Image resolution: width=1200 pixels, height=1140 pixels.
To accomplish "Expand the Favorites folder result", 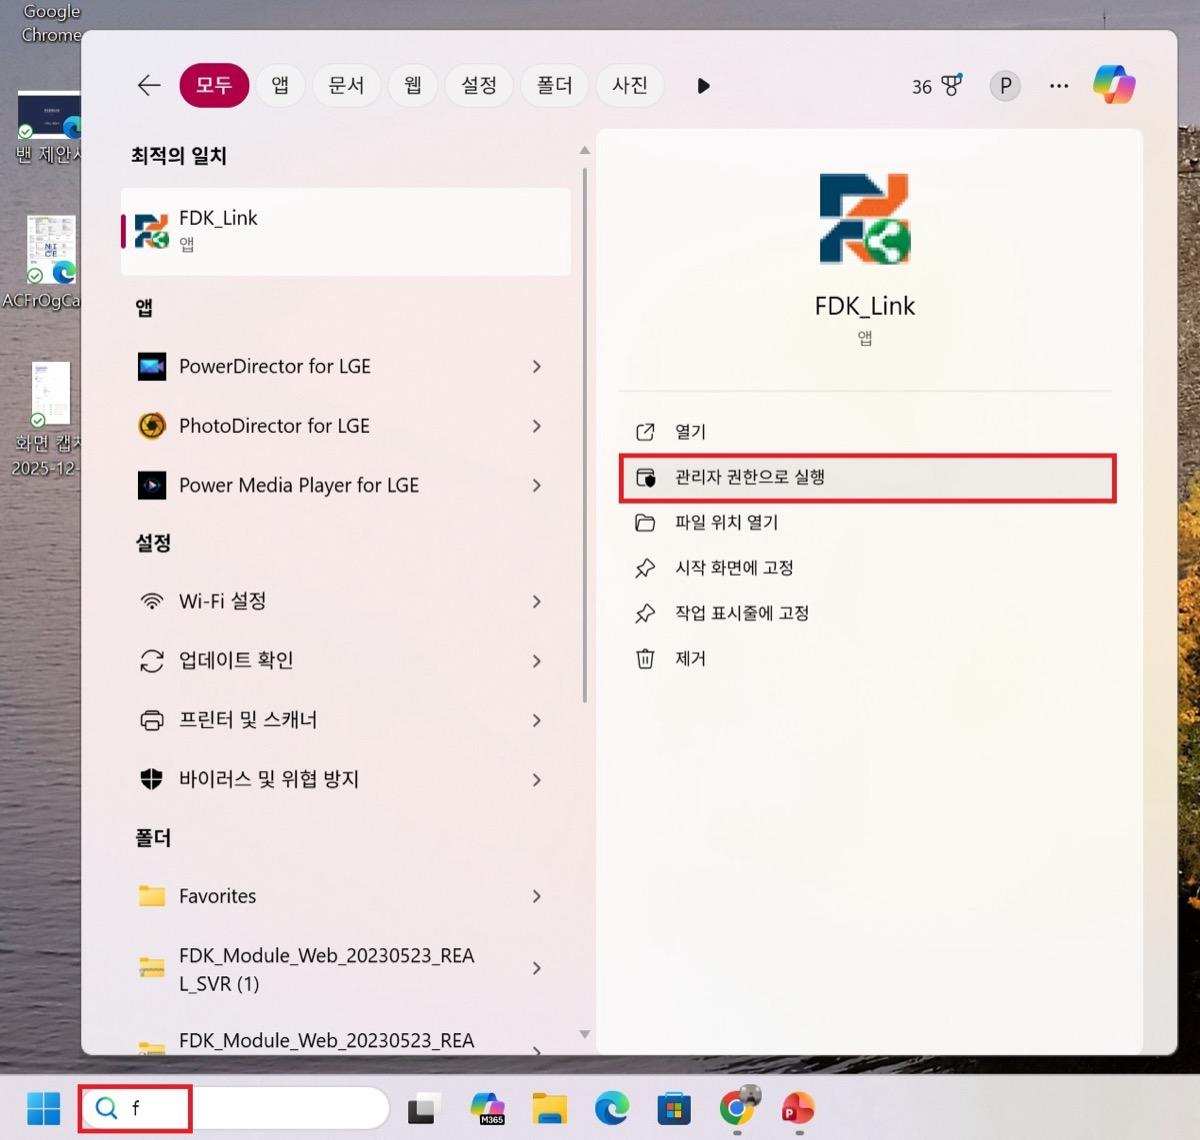I will coord(537,896).
